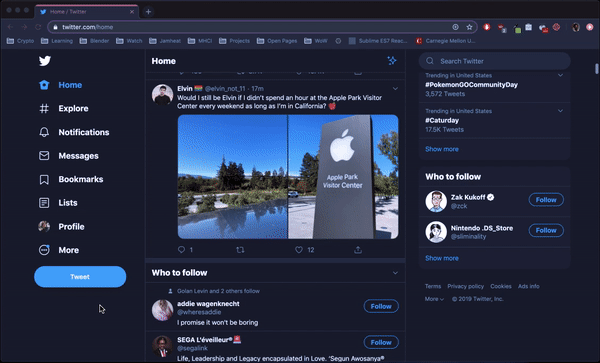Open the #Caturday trend
Image resolution: width=600 pixels, height=363 pixels.
tap(442, 120)
